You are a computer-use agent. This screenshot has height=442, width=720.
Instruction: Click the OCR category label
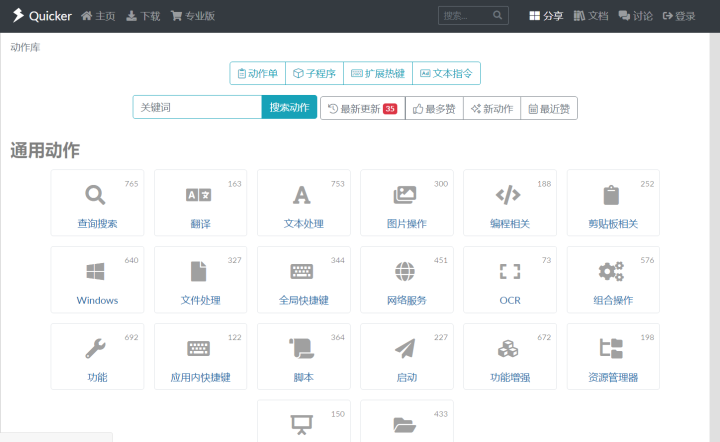click(510, 300)
